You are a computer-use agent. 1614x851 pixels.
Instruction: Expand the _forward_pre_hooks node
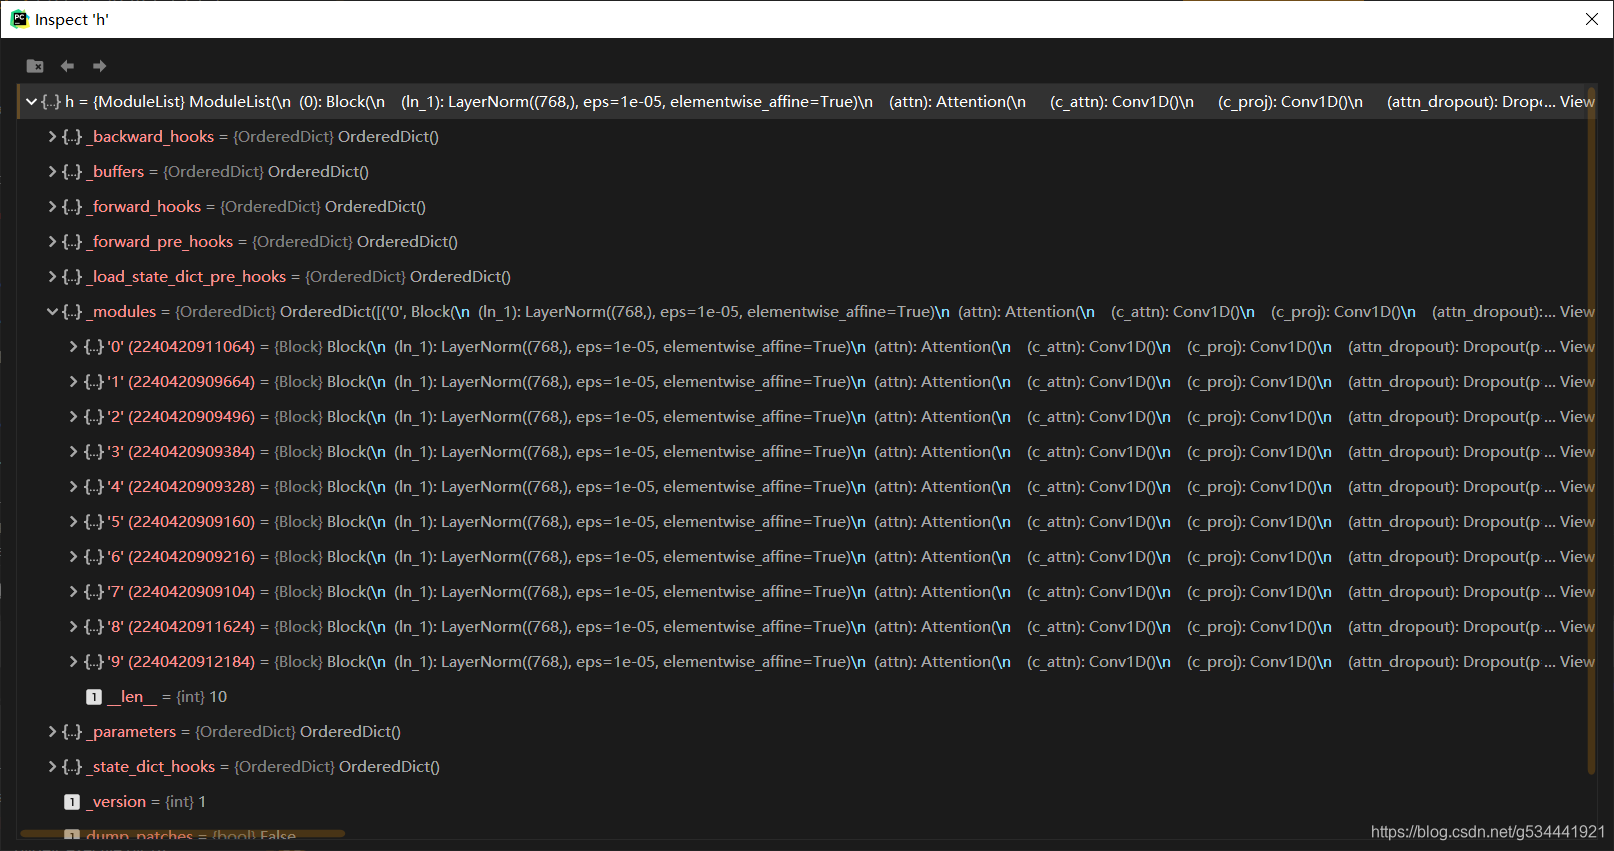point(52,242)
